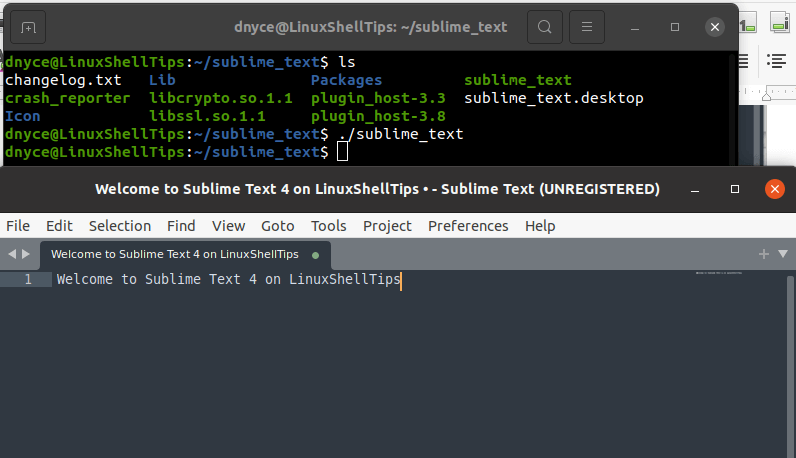Close the terminal window
Screen dimensions: 796x458
[x=715, y=27]
